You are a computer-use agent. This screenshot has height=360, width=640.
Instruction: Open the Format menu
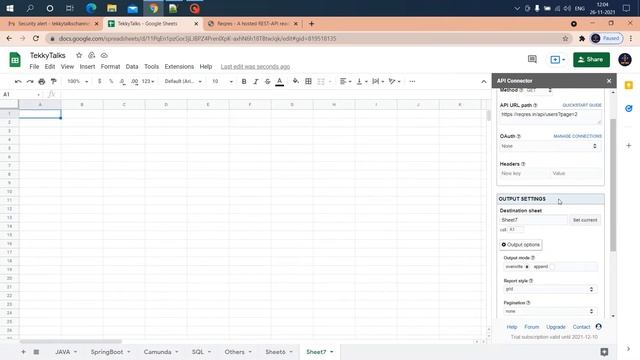[x=110, y=67]
